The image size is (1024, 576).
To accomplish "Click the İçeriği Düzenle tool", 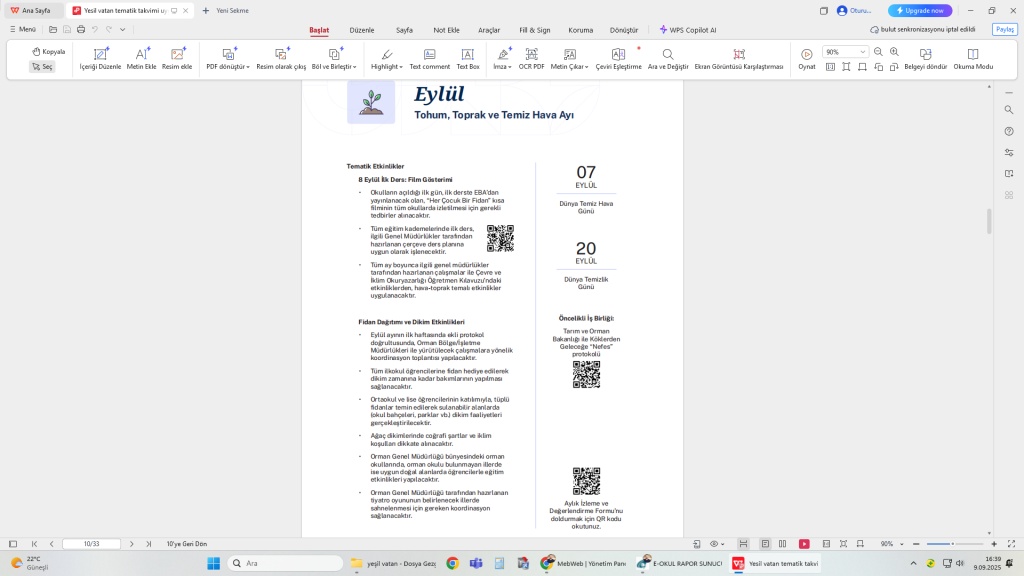I will 100,58.
